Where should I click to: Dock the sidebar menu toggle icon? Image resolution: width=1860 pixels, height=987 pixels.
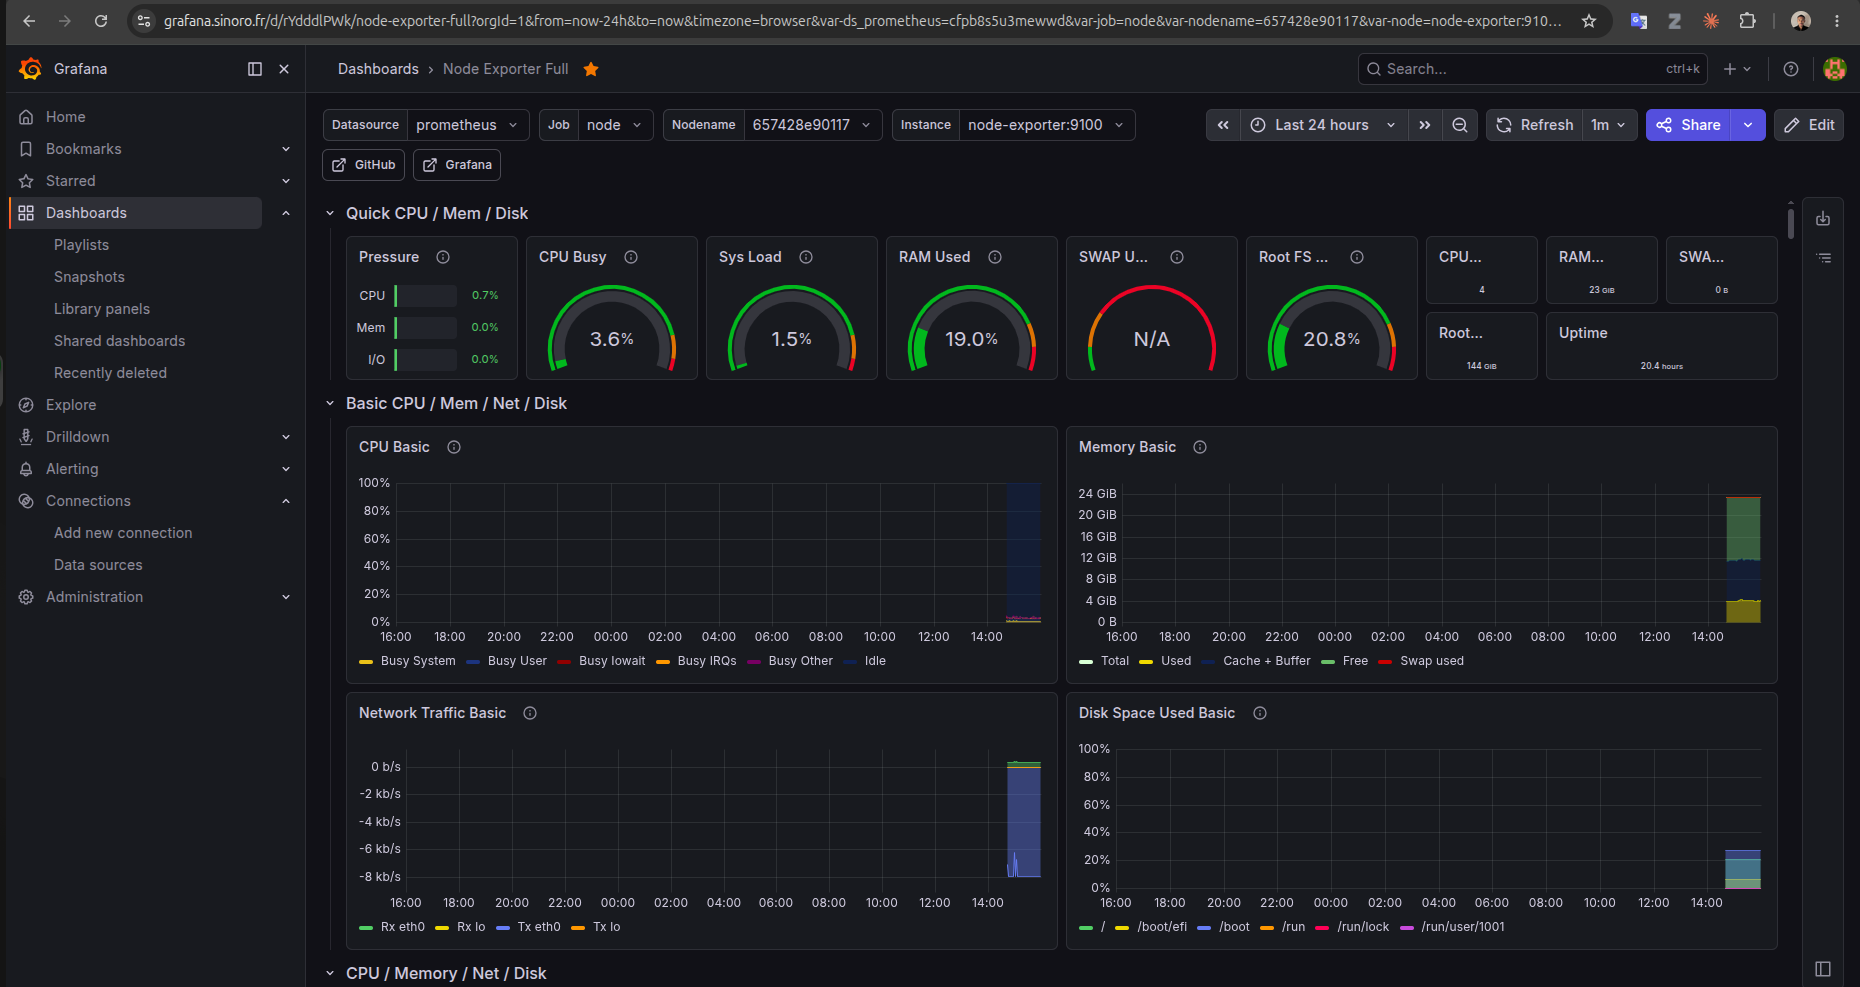pos(255,69)
